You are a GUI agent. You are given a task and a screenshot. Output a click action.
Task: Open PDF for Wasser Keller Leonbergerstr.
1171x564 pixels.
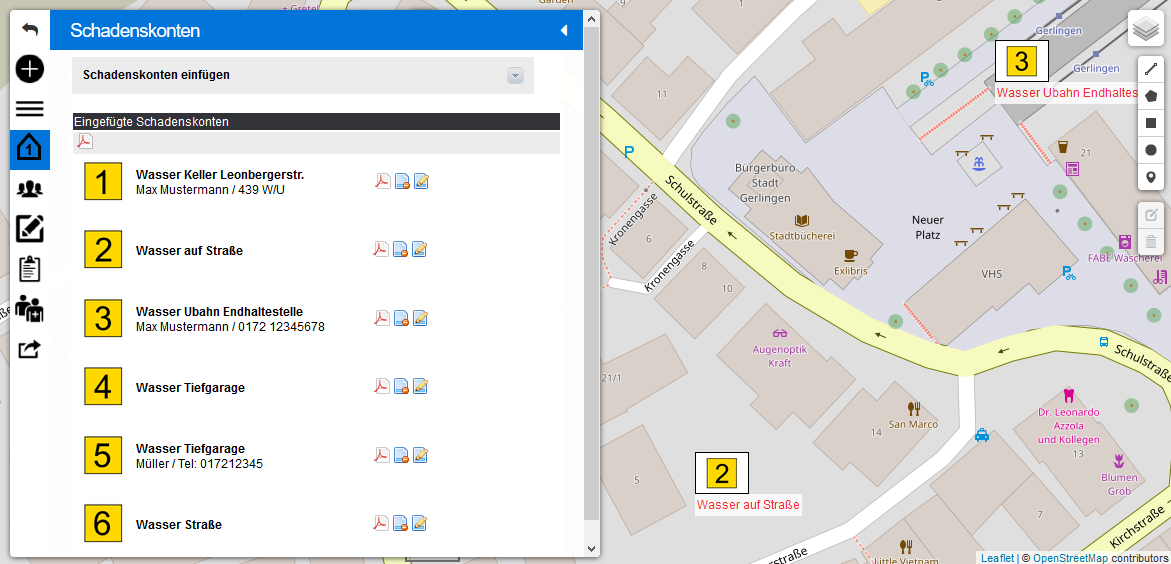point(382,181)
